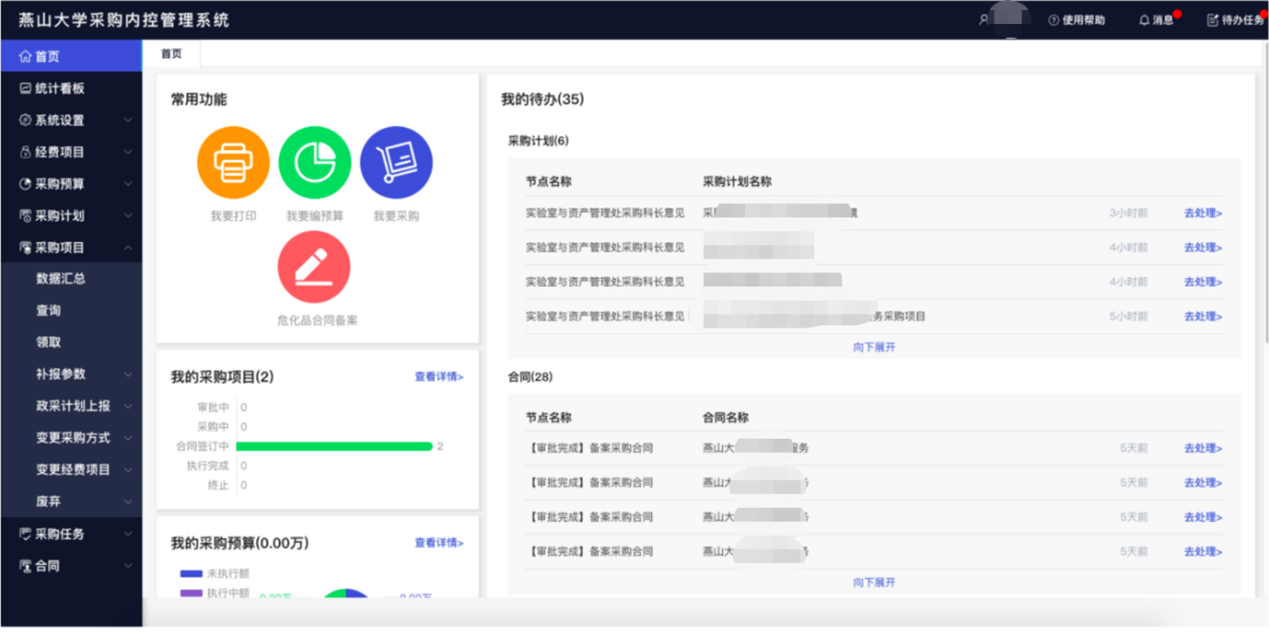
Task: Click the 消息 bell notification icon
Action: pos(1144,20)
